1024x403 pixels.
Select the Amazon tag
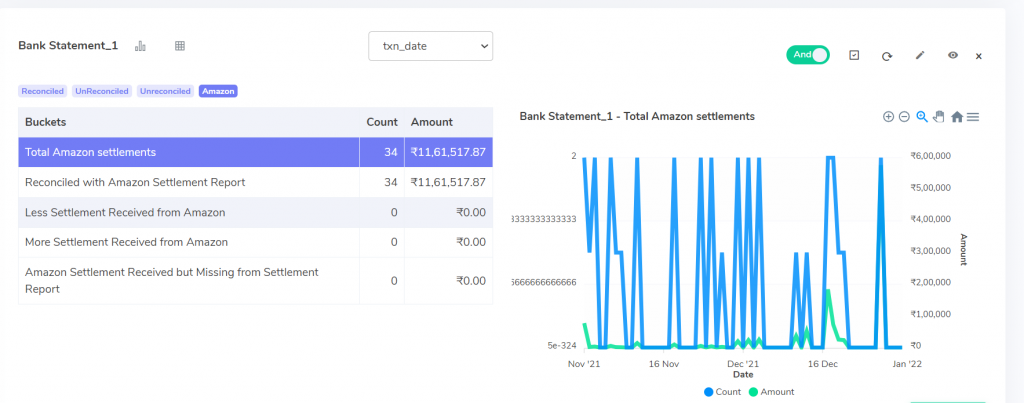click(x=218, y=91)
